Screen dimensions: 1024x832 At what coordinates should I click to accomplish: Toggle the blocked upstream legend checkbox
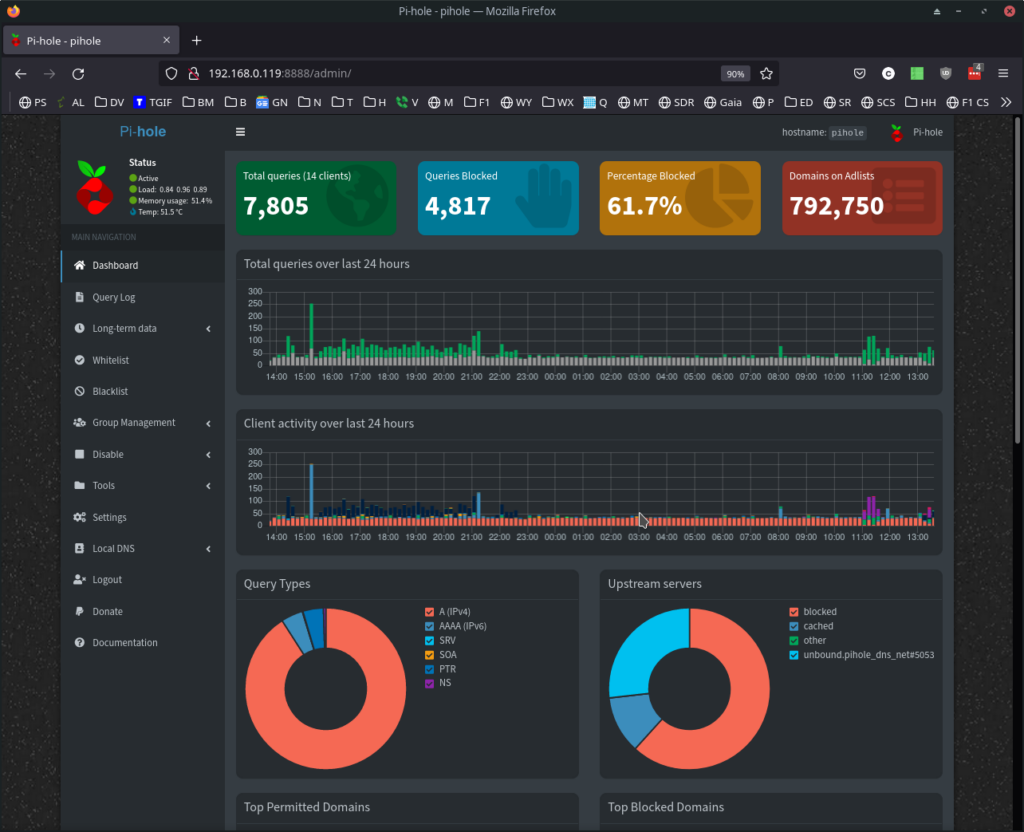click(x=793, y=612)
